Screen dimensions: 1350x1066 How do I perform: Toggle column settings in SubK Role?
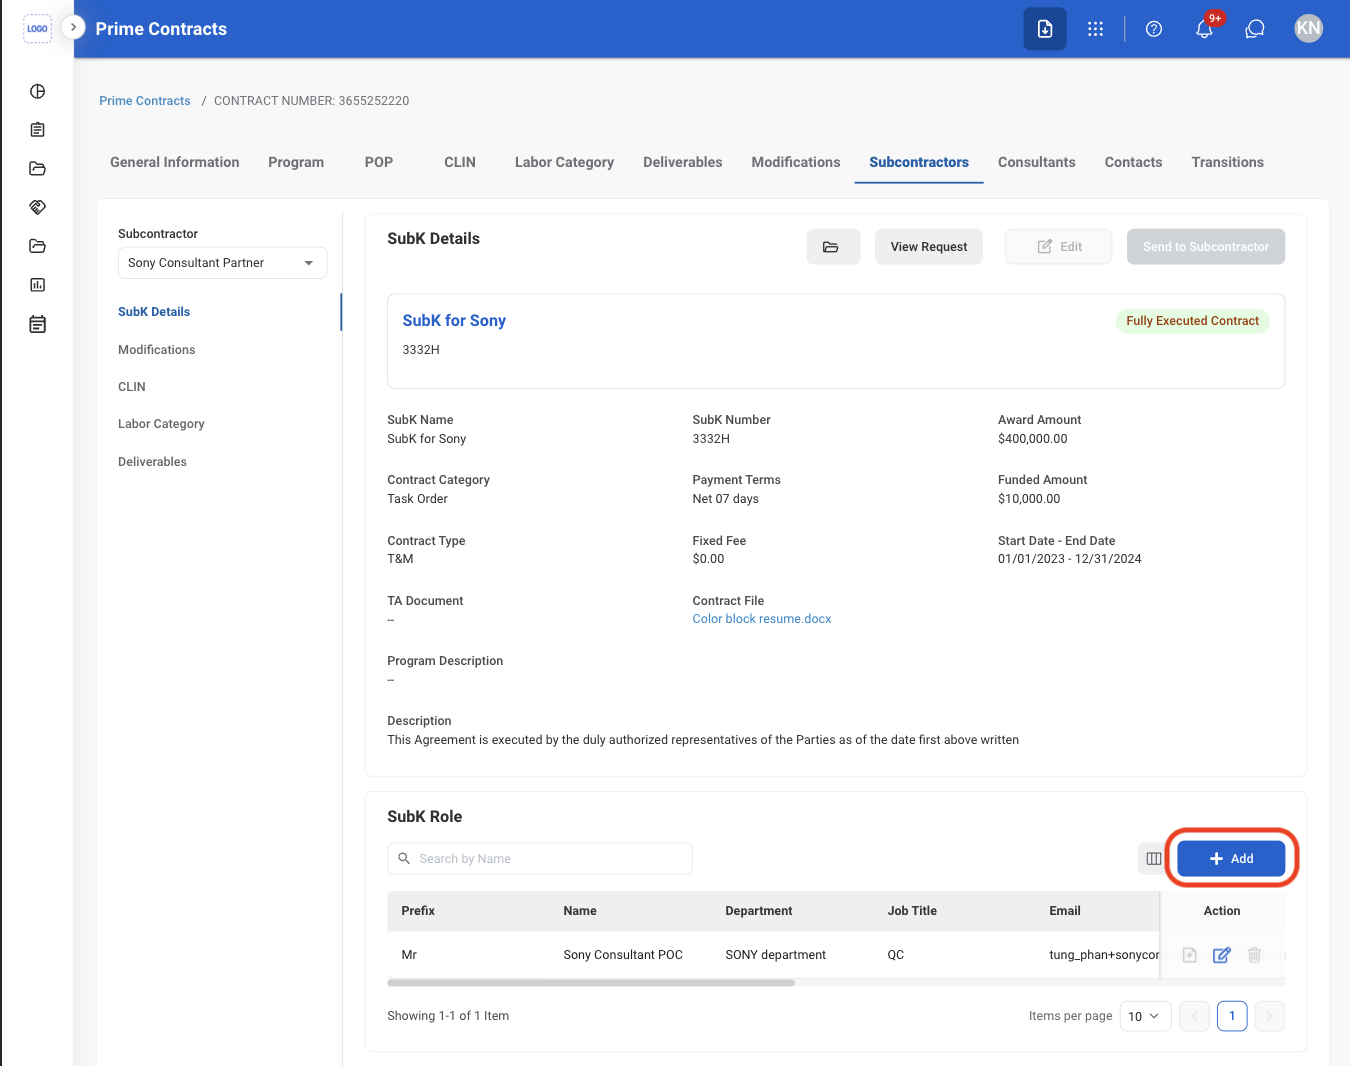[x=1153, y=859]
